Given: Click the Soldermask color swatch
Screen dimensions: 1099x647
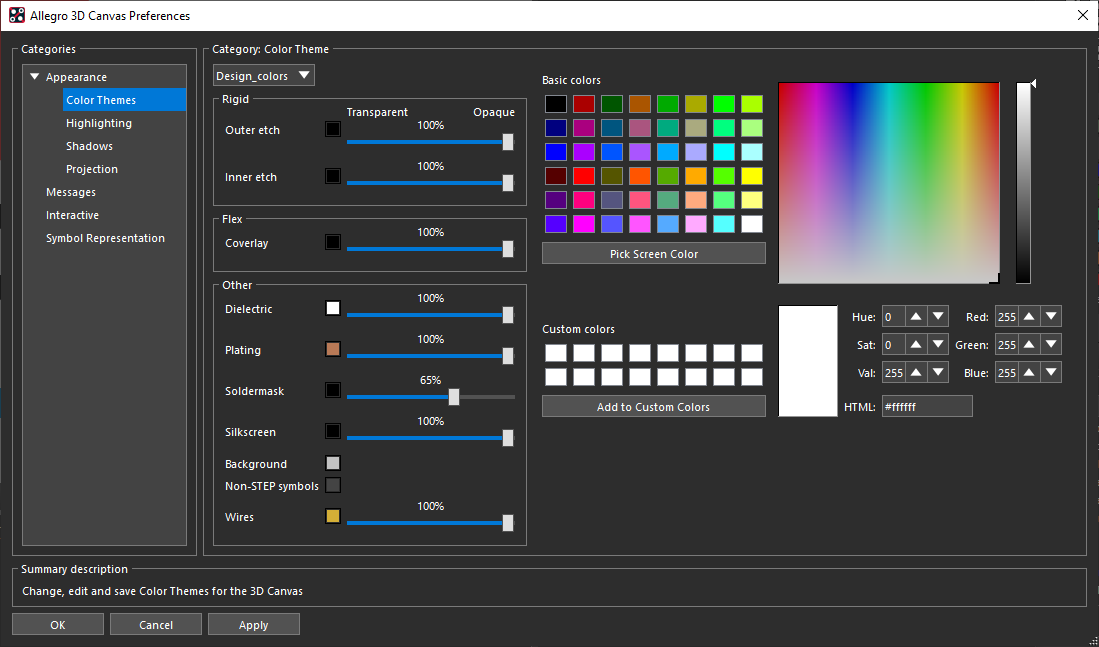Looking at the screenshot, I should click(333, 390).
